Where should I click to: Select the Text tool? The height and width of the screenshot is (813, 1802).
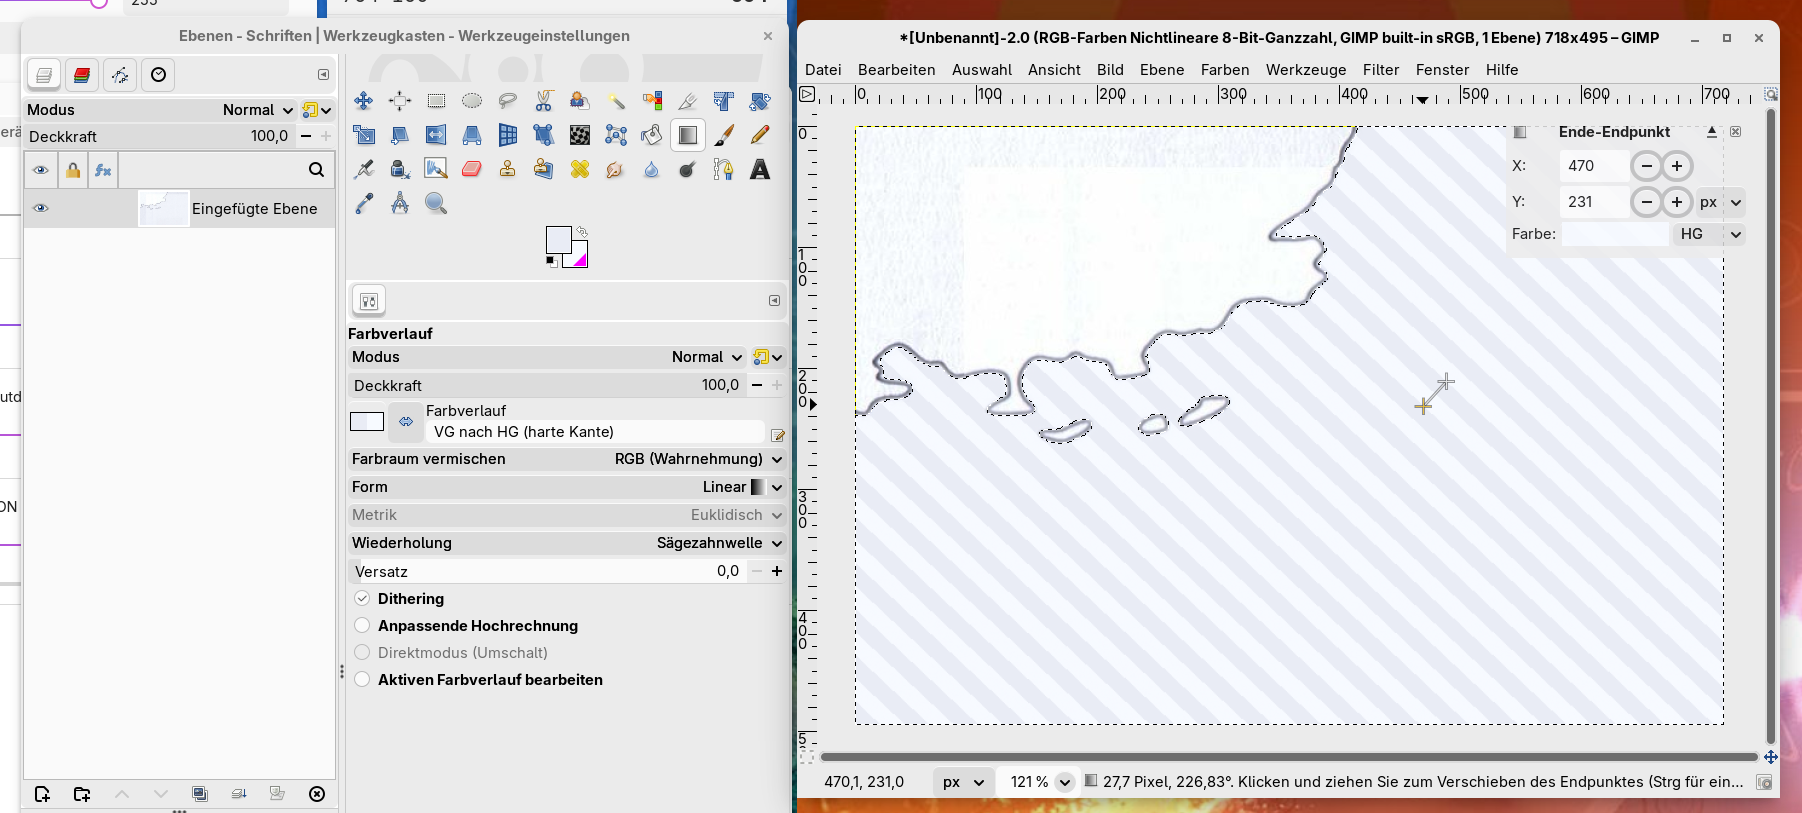click(x=760, y=169)
